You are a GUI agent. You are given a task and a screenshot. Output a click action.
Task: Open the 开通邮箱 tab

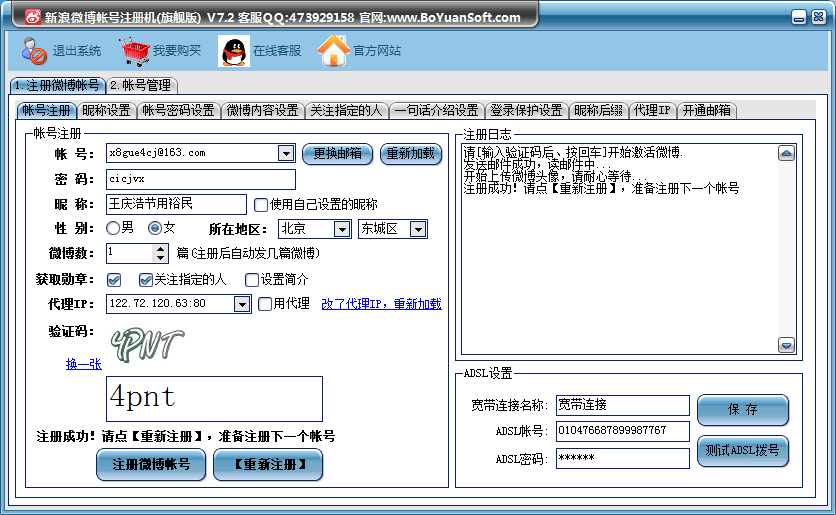click(x=707, y=110)
